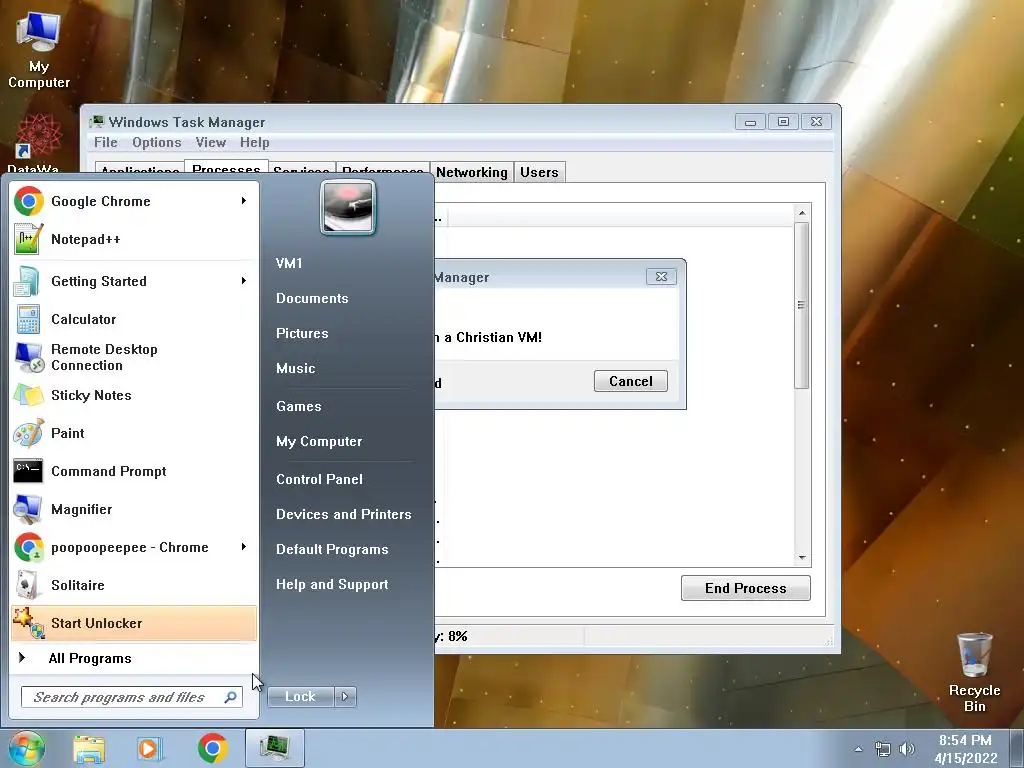Show hidden tray icons arrow
The width and height of the screenshot is (1024, 768).
[859, 749]
